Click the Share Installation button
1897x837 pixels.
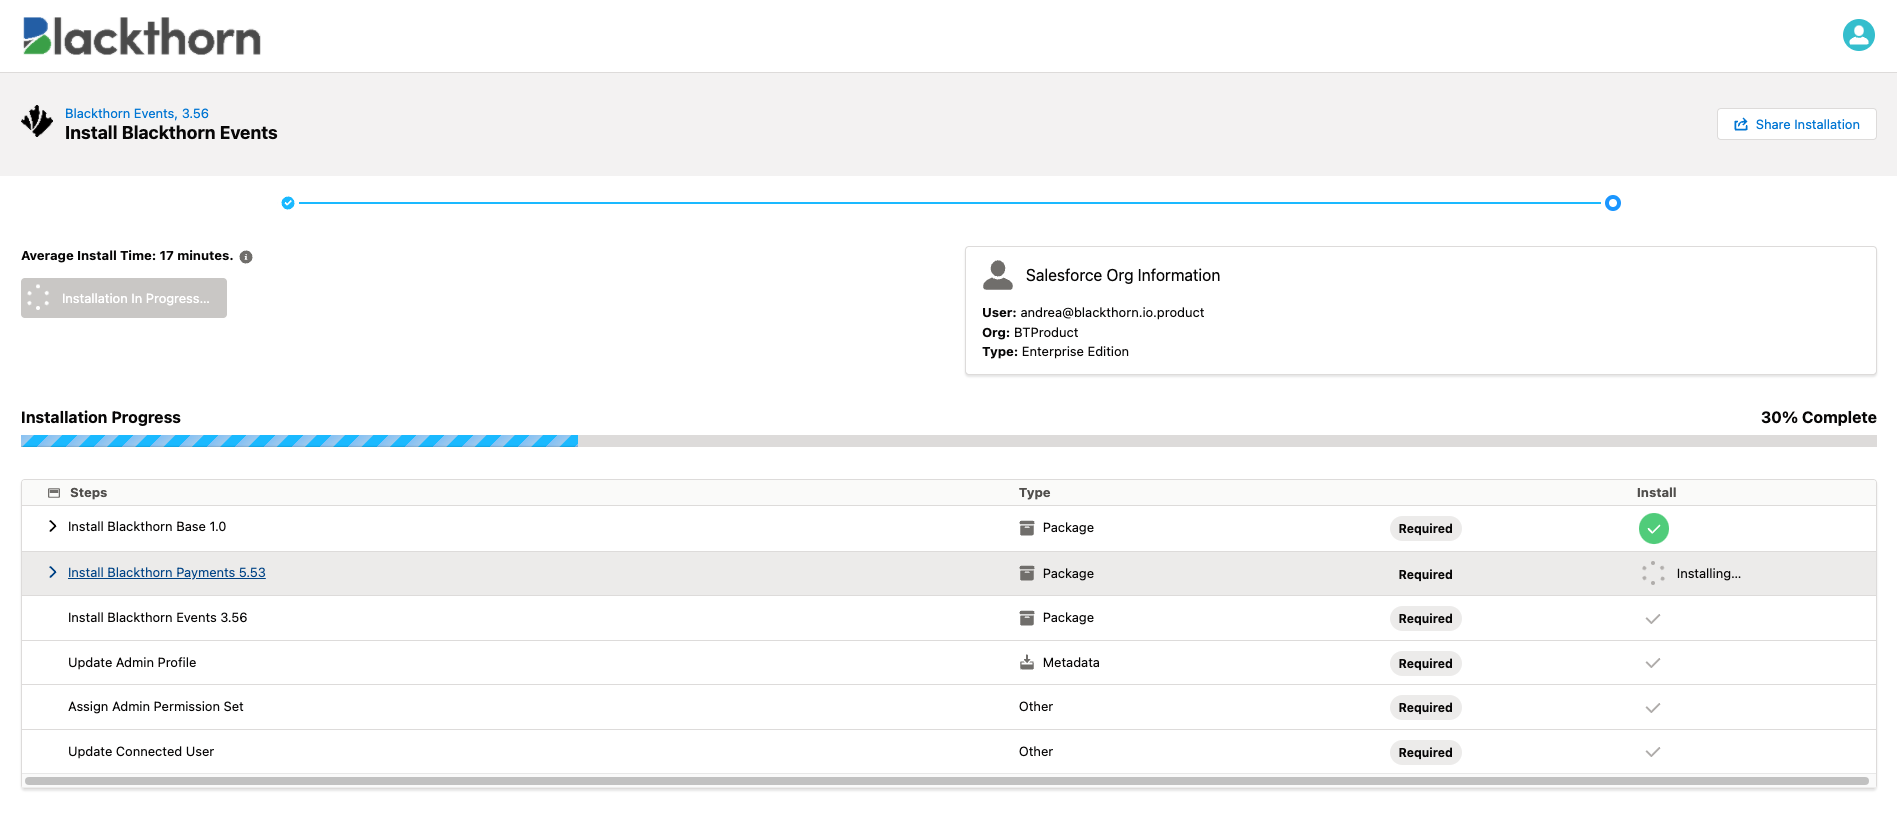point(1796,124)
